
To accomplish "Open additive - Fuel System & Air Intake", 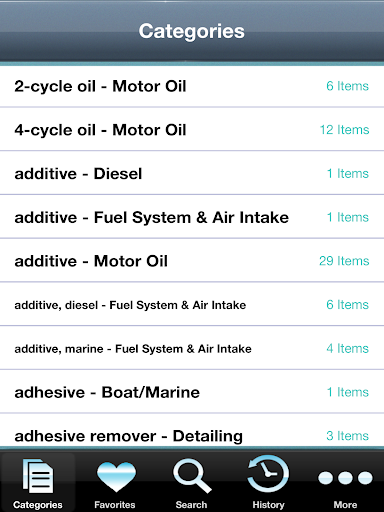I will pyautogui.click(x=192, y=217).
